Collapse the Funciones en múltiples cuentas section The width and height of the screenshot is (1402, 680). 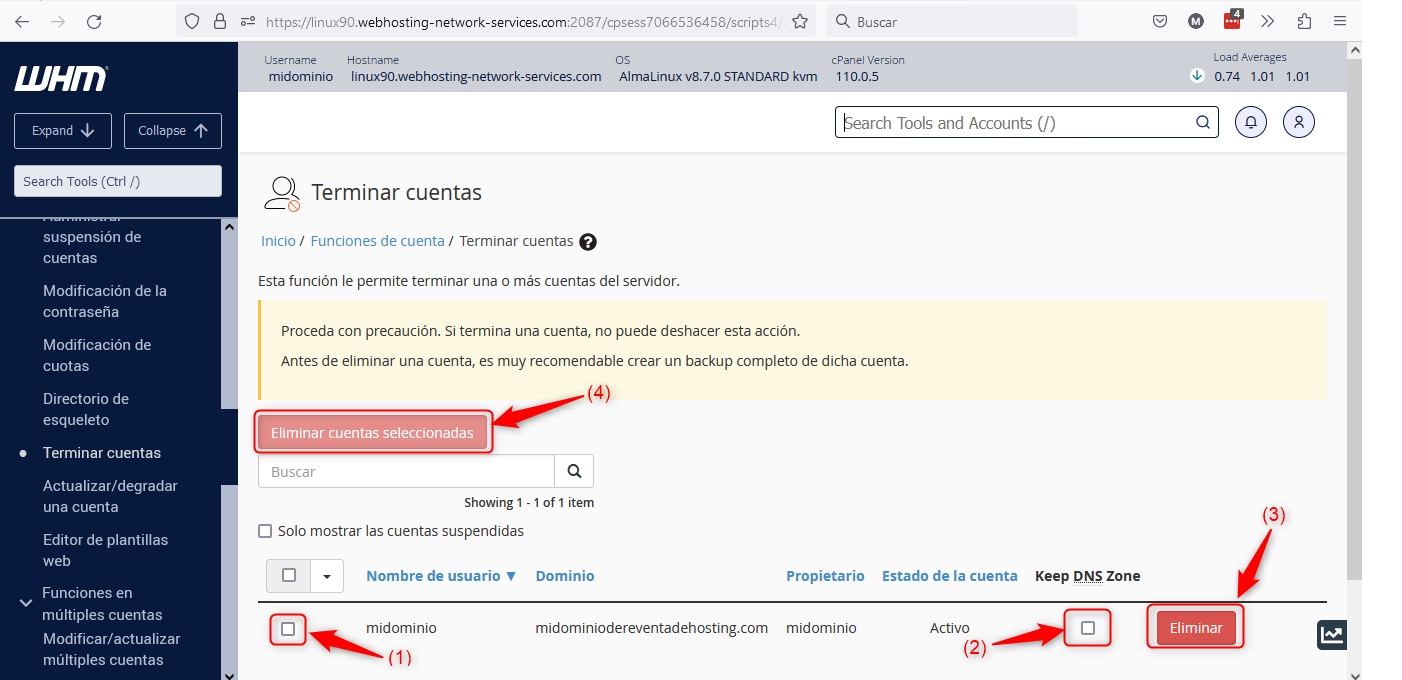tap(26, 603)
